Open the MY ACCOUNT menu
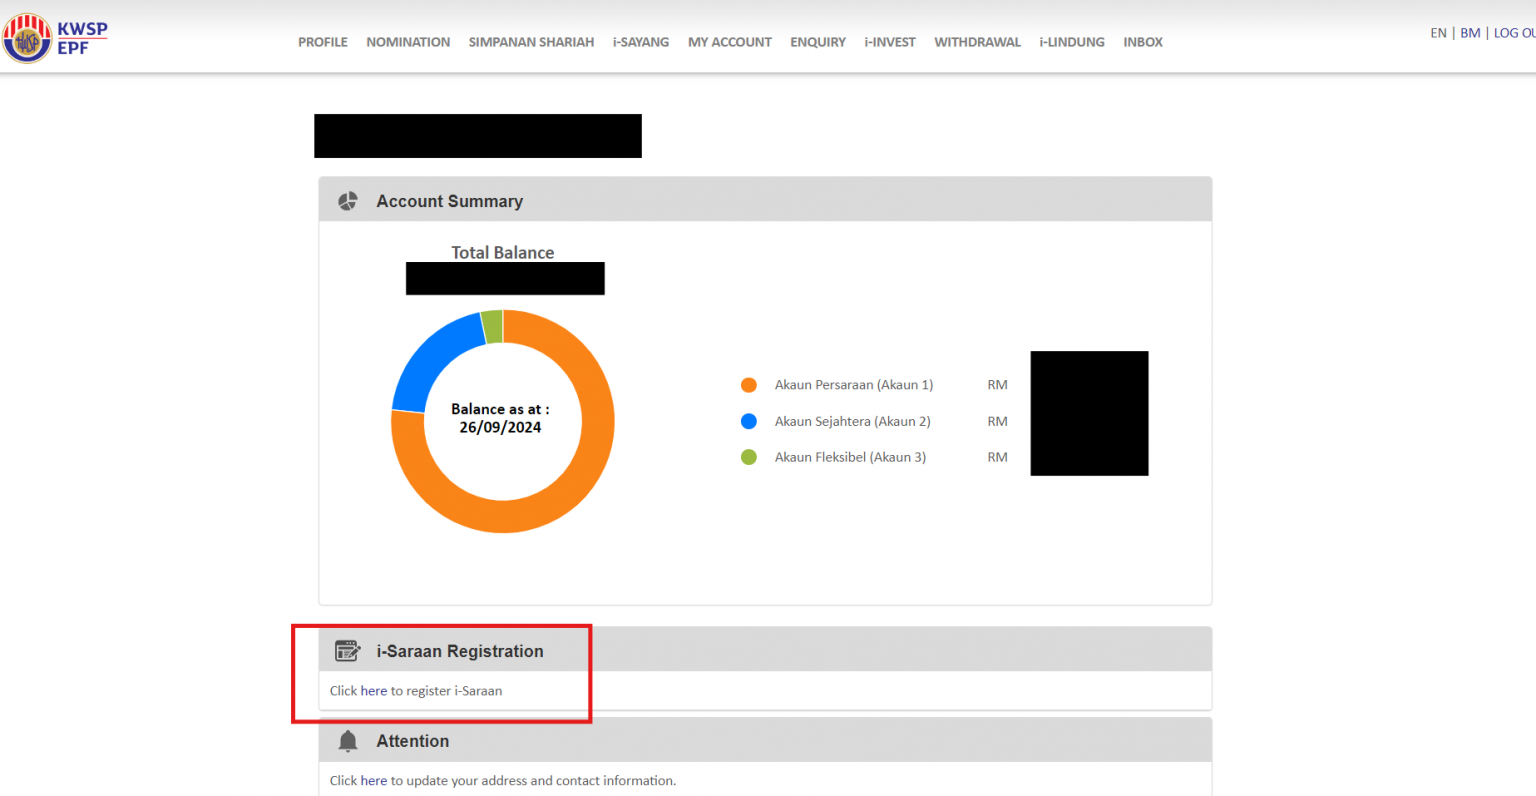Viewport: 1536px width, 796px height. [729, 42]
